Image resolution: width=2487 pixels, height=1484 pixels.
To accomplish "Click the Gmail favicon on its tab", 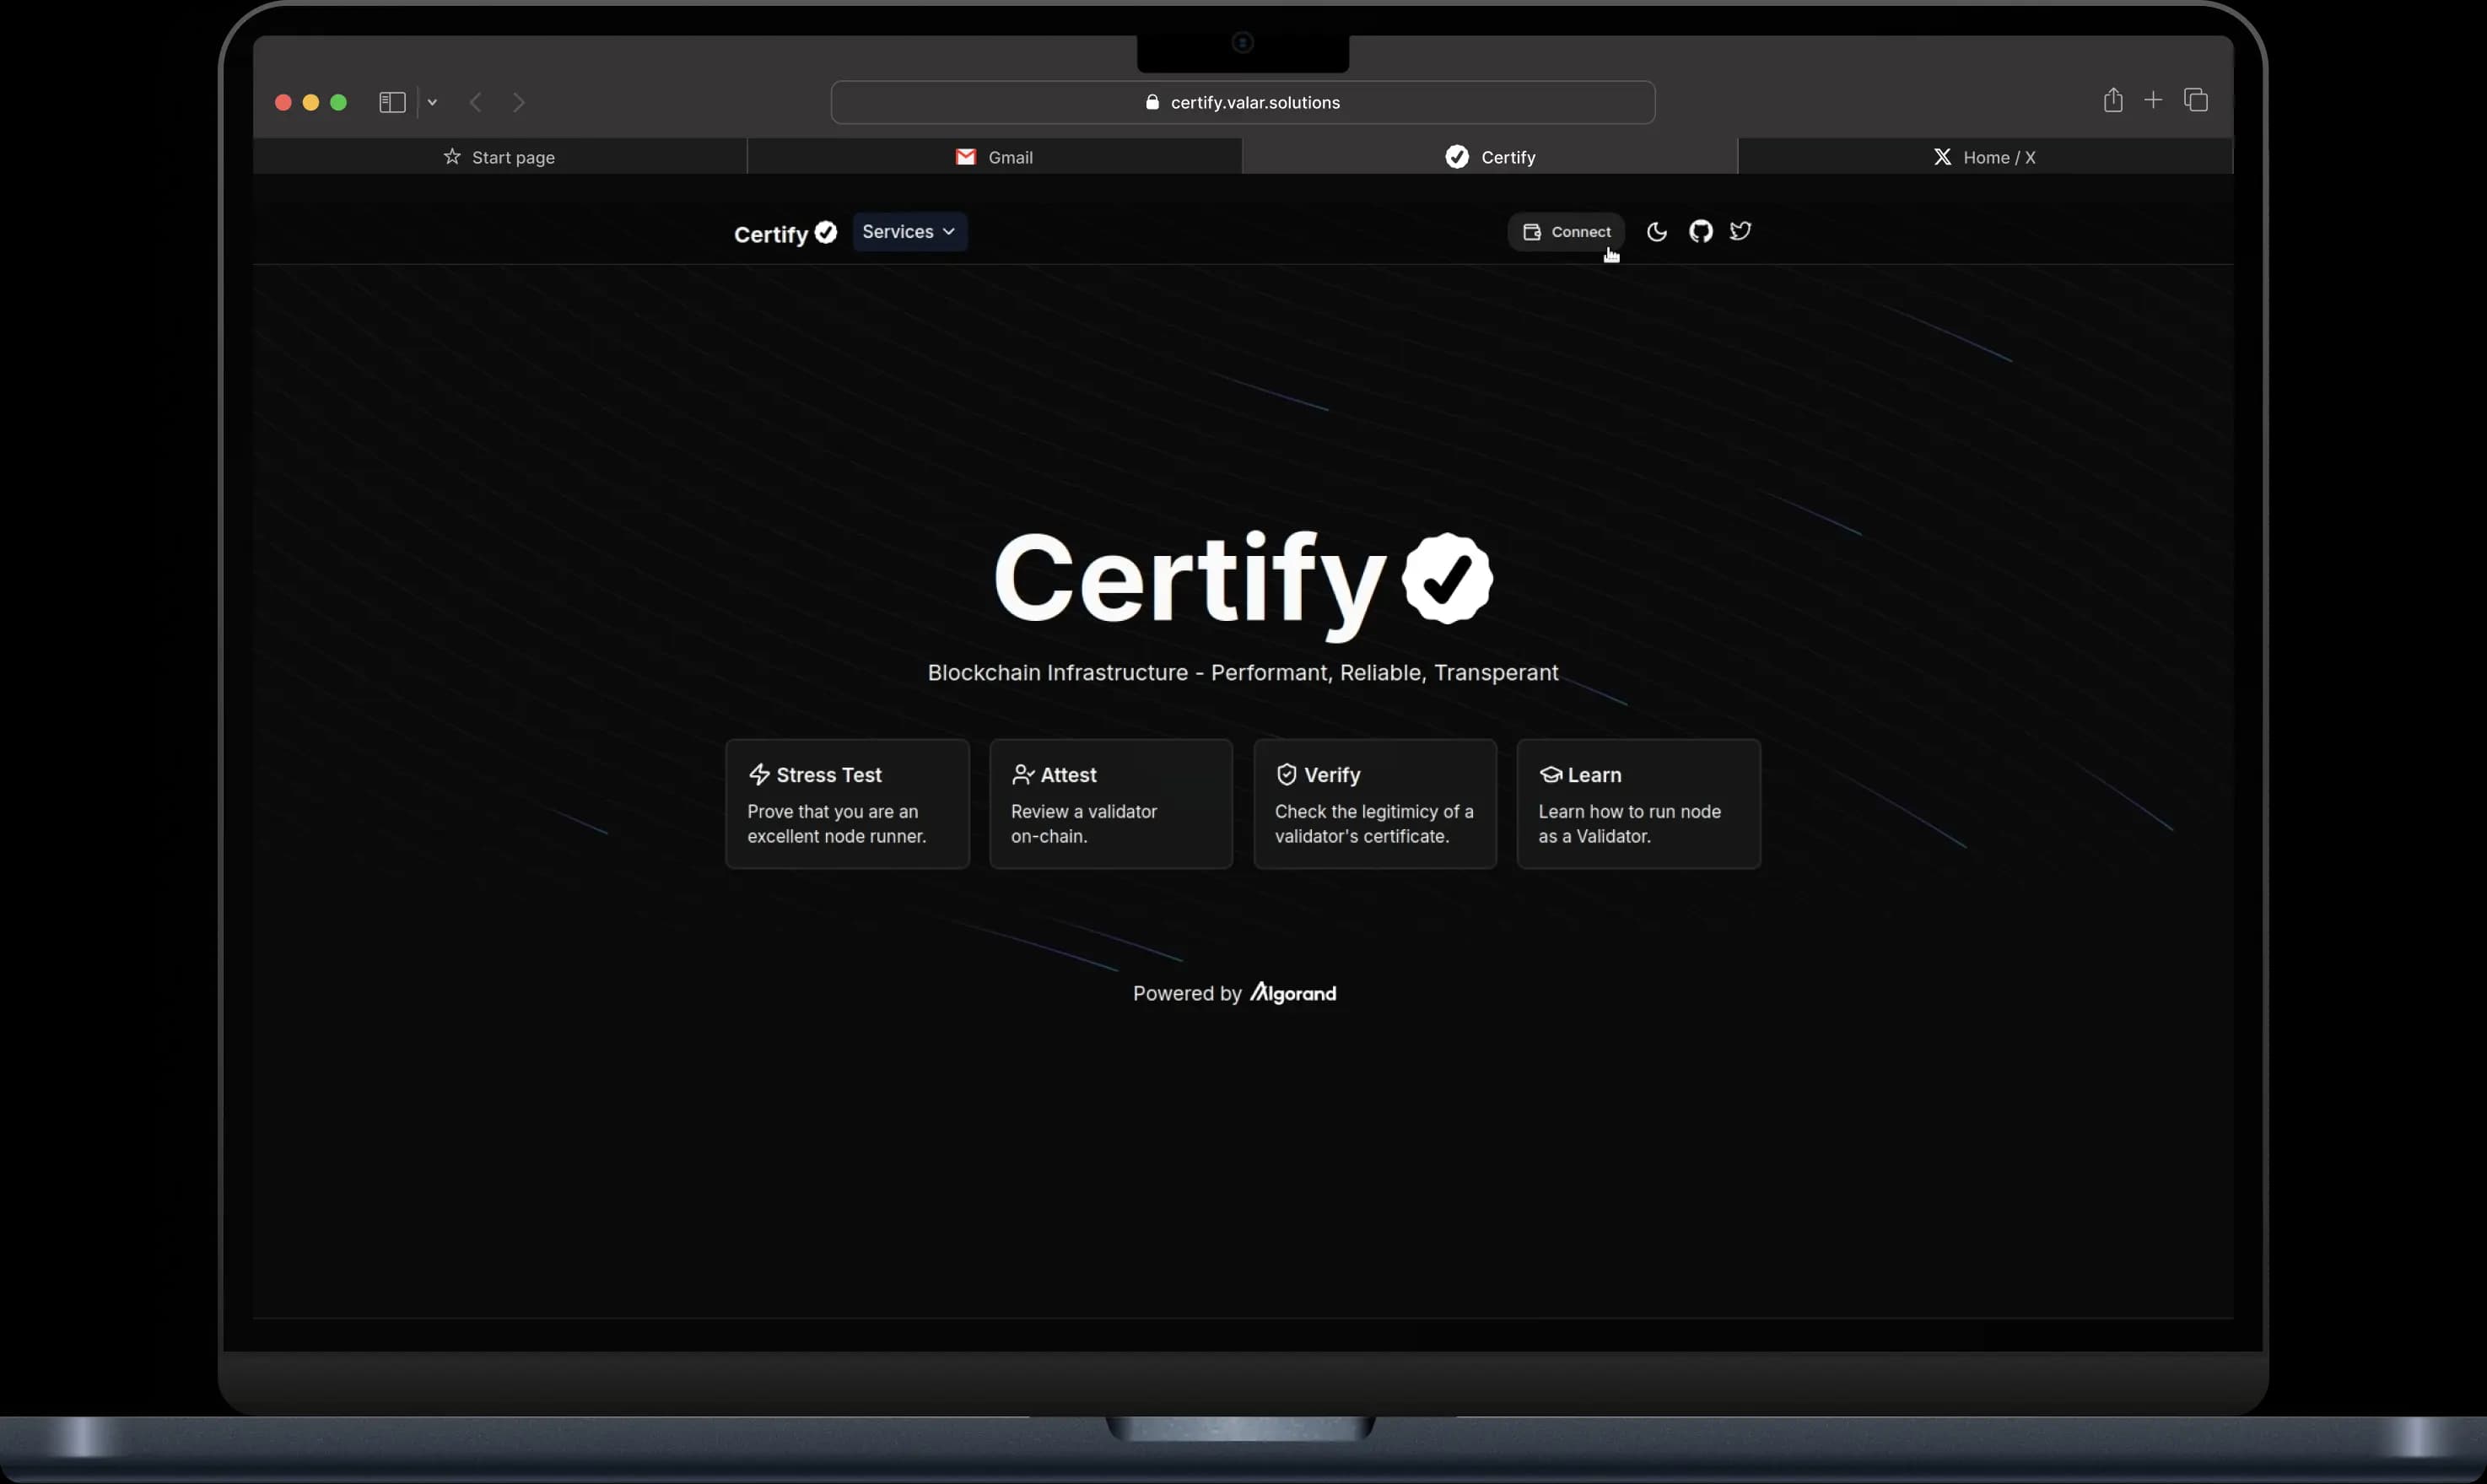I will coord(965,157).
